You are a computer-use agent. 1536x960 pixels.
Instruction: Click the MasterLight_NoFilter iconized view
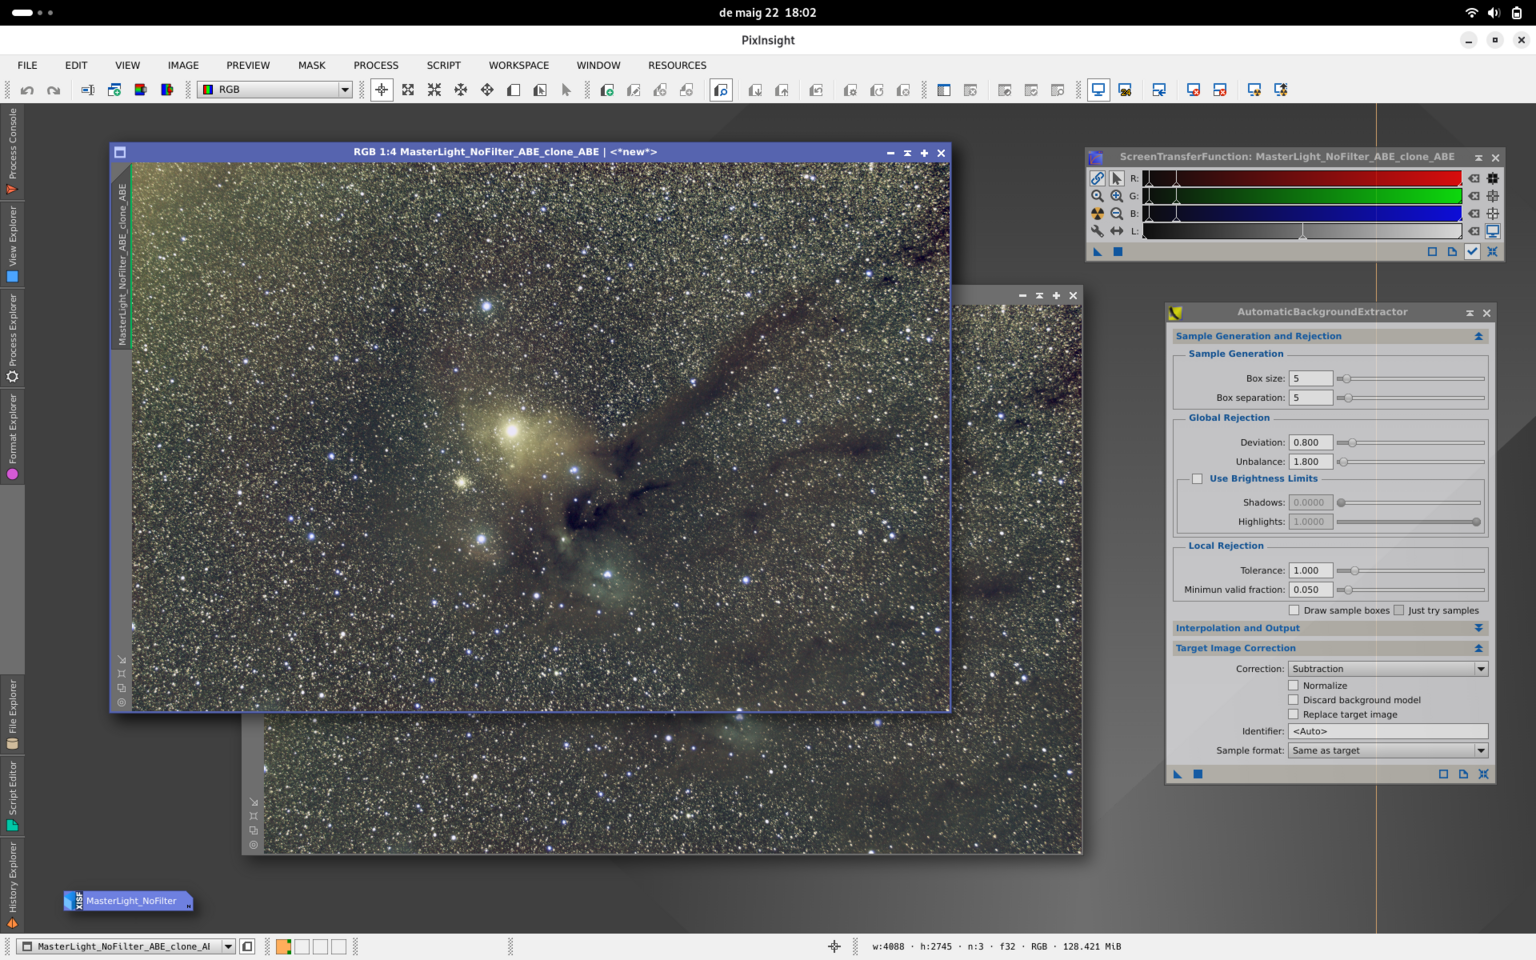(x=128, y=901)
